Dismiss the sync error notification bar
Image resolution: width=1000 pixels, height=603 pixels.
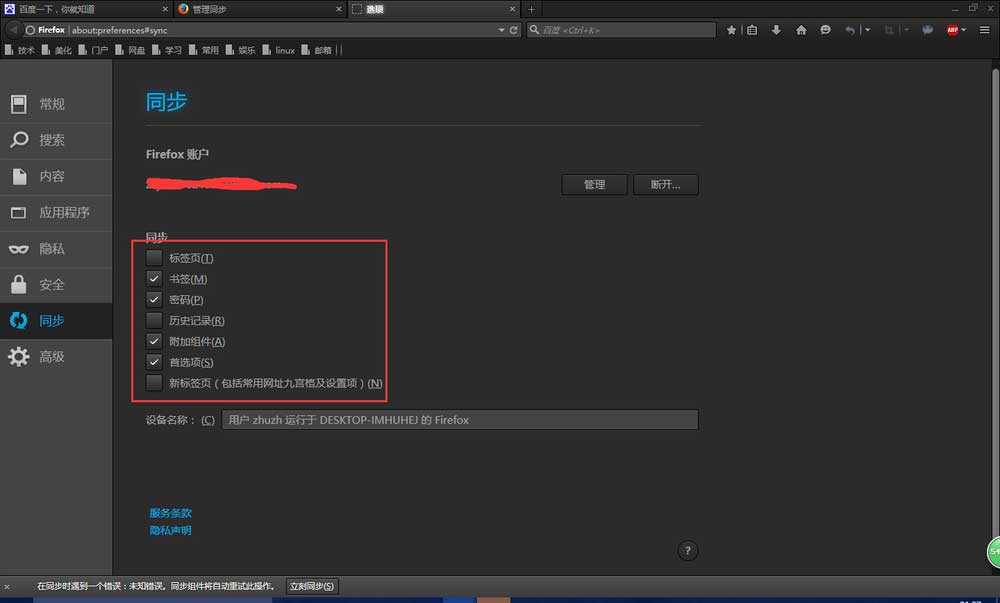tap(7, 586)
